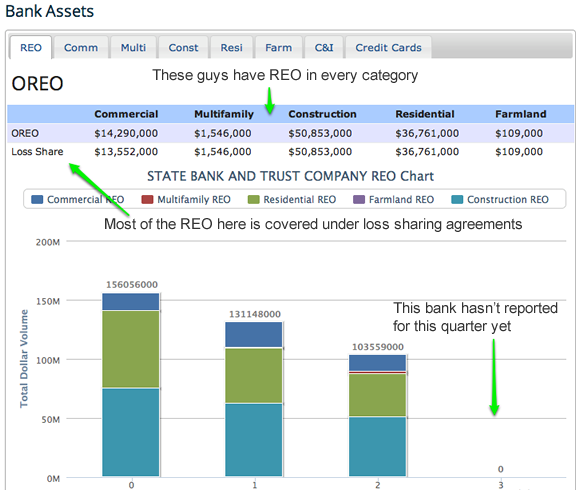
Task: Click the Multifamily column header
Action: (x=224, y=114)
